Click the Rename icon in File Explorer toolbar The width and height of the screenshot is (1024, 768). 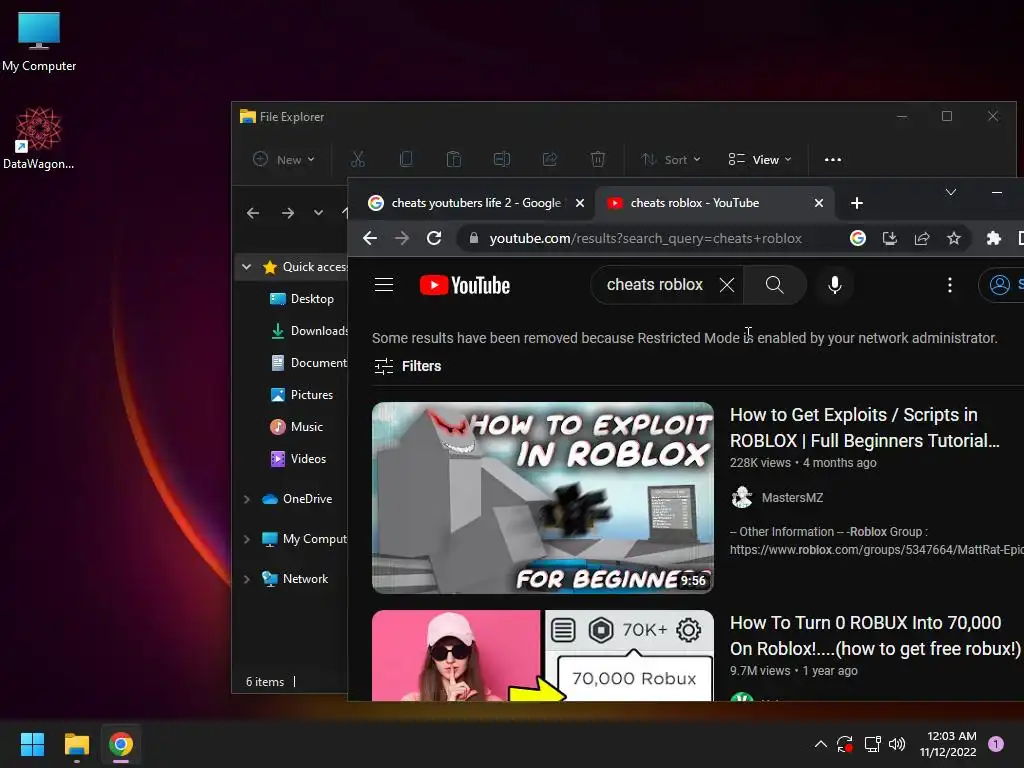click(x=502, y=159)
